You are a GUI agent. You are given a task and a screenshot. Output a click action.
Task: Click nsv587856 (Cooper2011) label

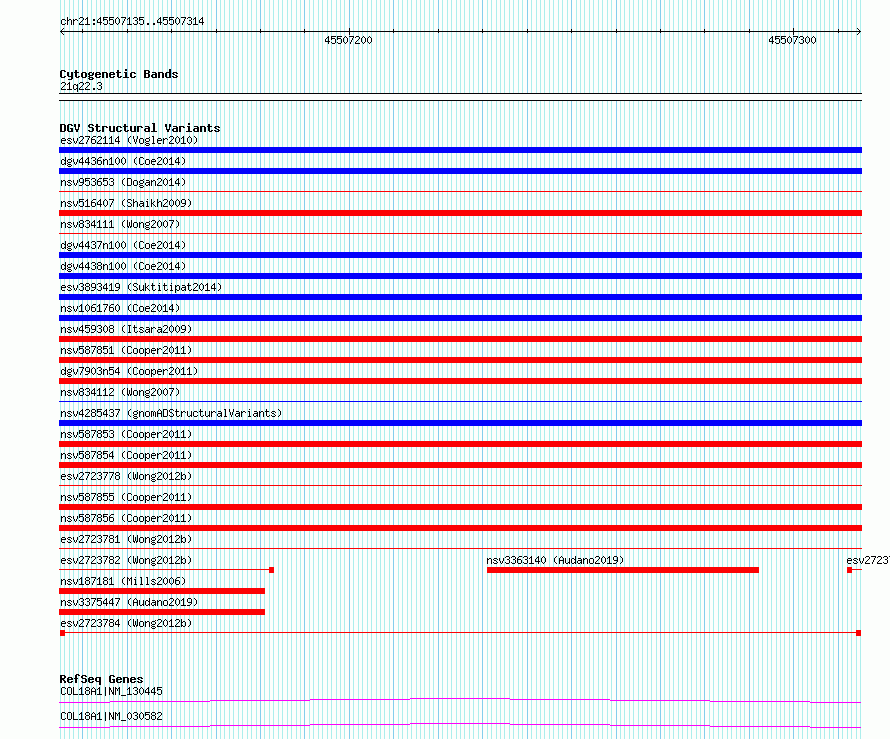126,518
